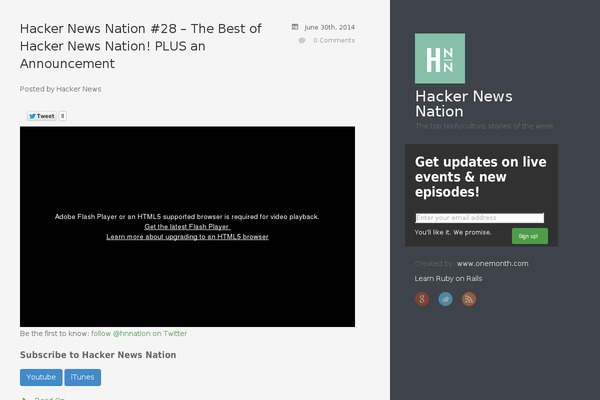This screenshot has width=600, height=400.
Task: Open the Twitter bird social icon
Action: [x=445, y=299]
